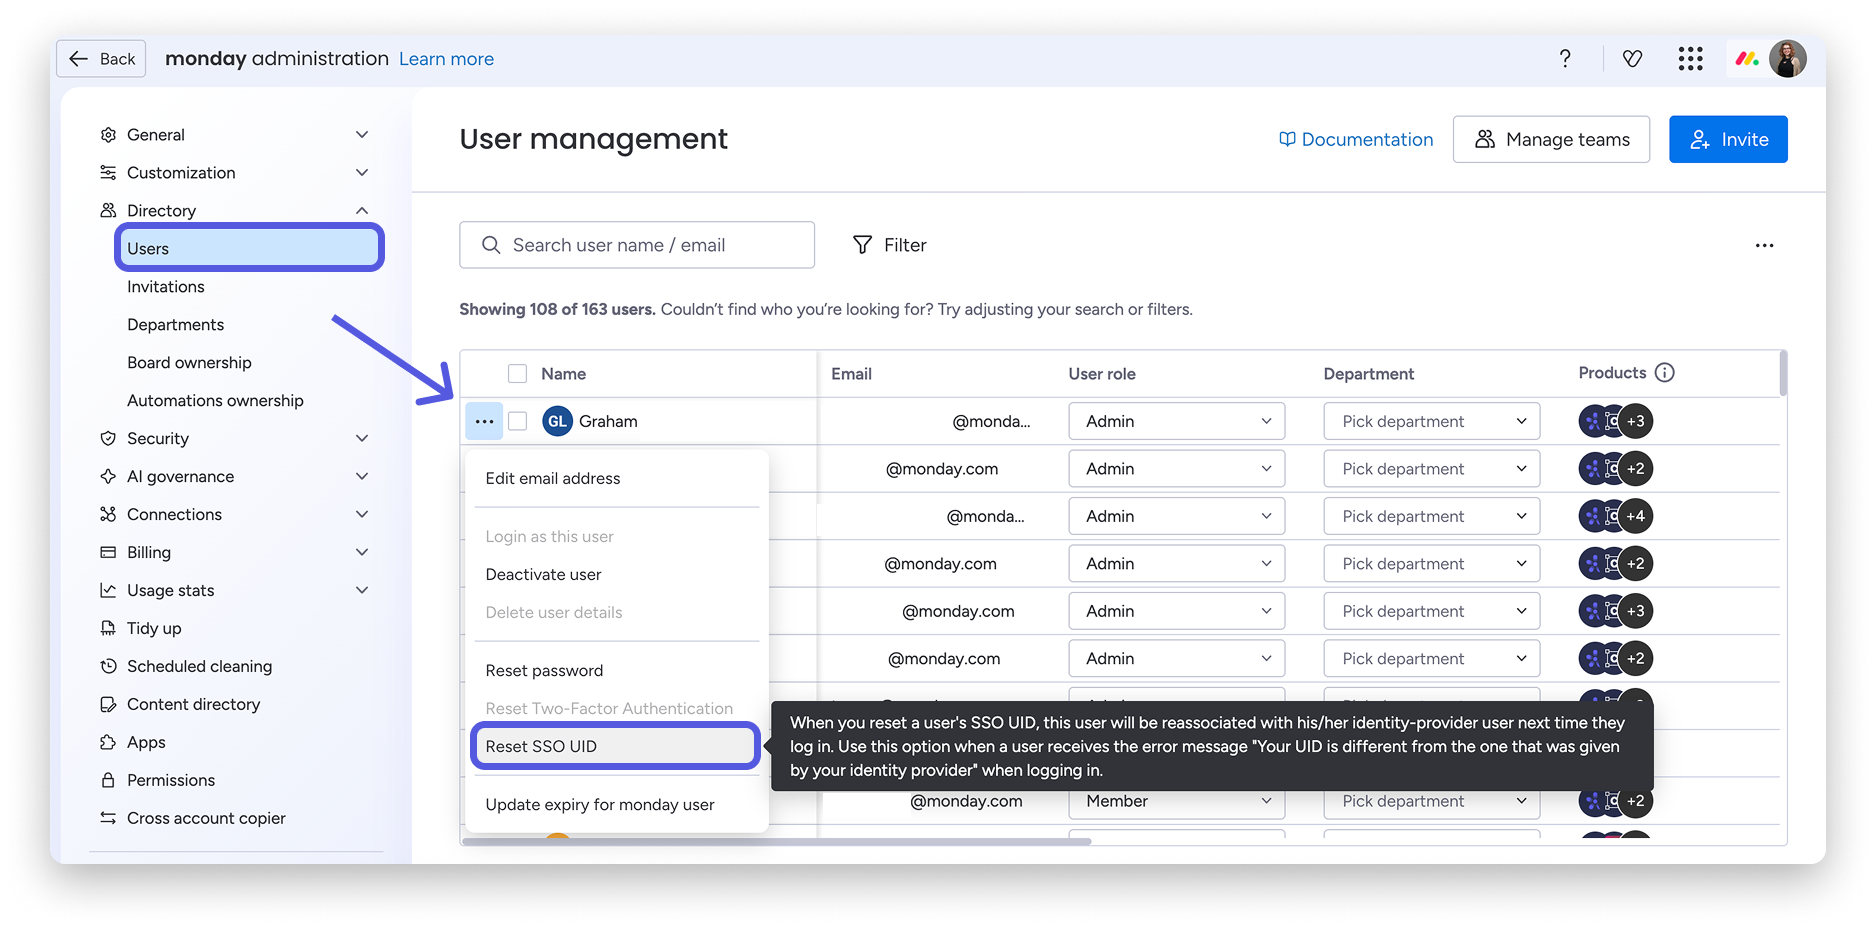The image size is (1876, 929).
Task: Select Reset SSO UID option
Action: click(615, 747)
